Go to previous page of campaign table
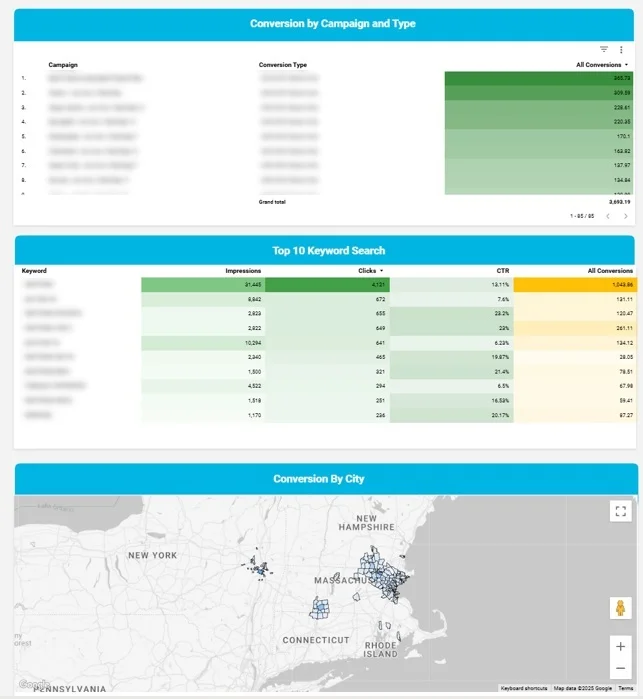This screenshot has height=699, width=643. click(x=608, y=216)
